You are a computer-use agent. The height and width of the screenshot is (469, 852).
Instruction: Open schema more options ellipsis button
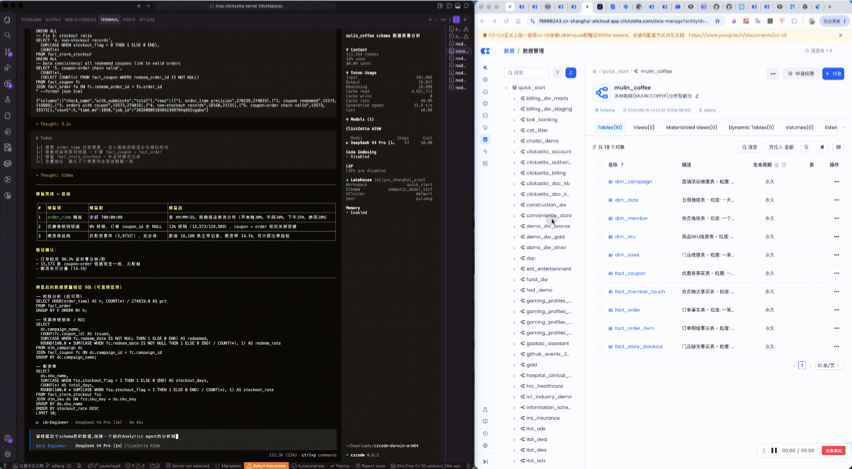[773, 73]
